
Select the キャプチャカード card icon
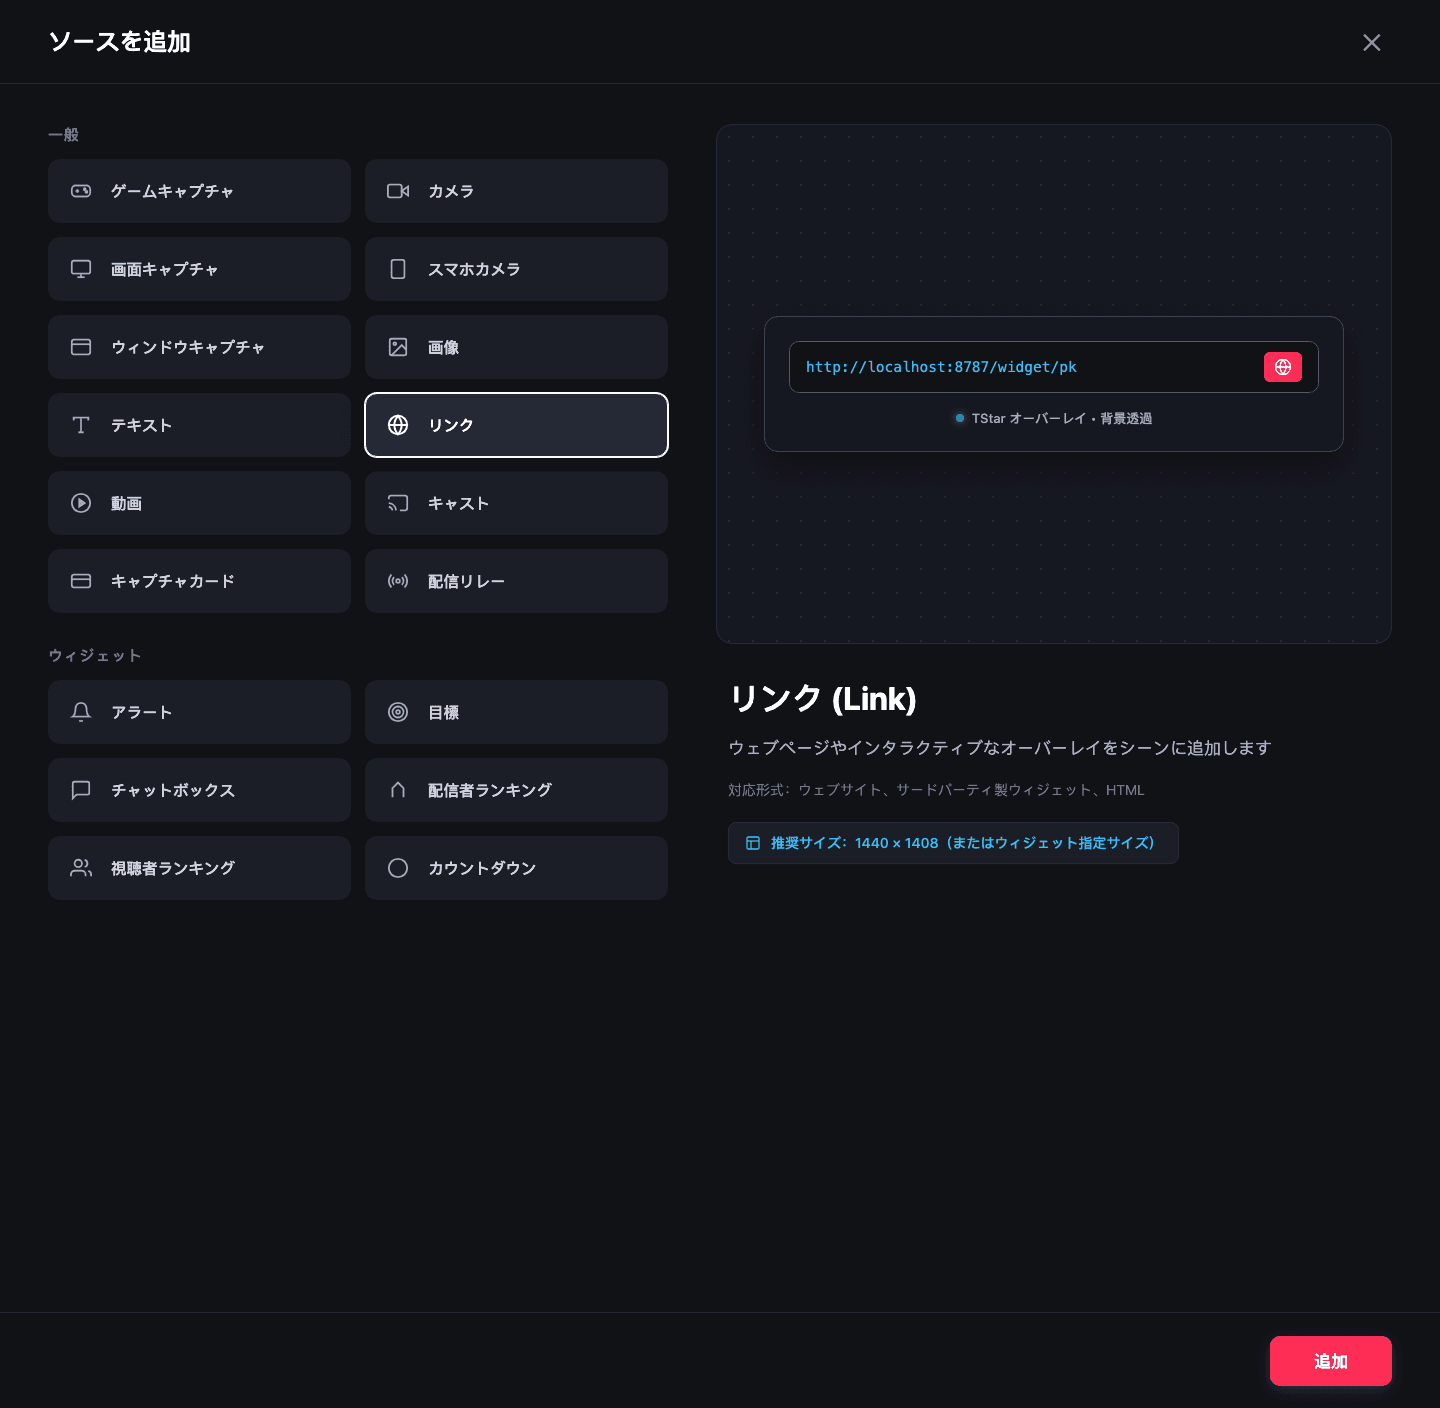coord(81,581)
